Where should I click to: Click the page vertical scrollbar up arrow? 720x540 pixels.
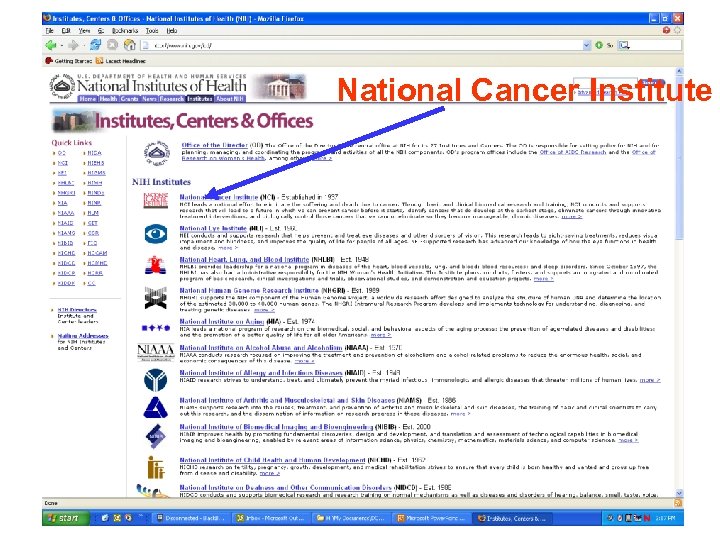click(679, 72)
